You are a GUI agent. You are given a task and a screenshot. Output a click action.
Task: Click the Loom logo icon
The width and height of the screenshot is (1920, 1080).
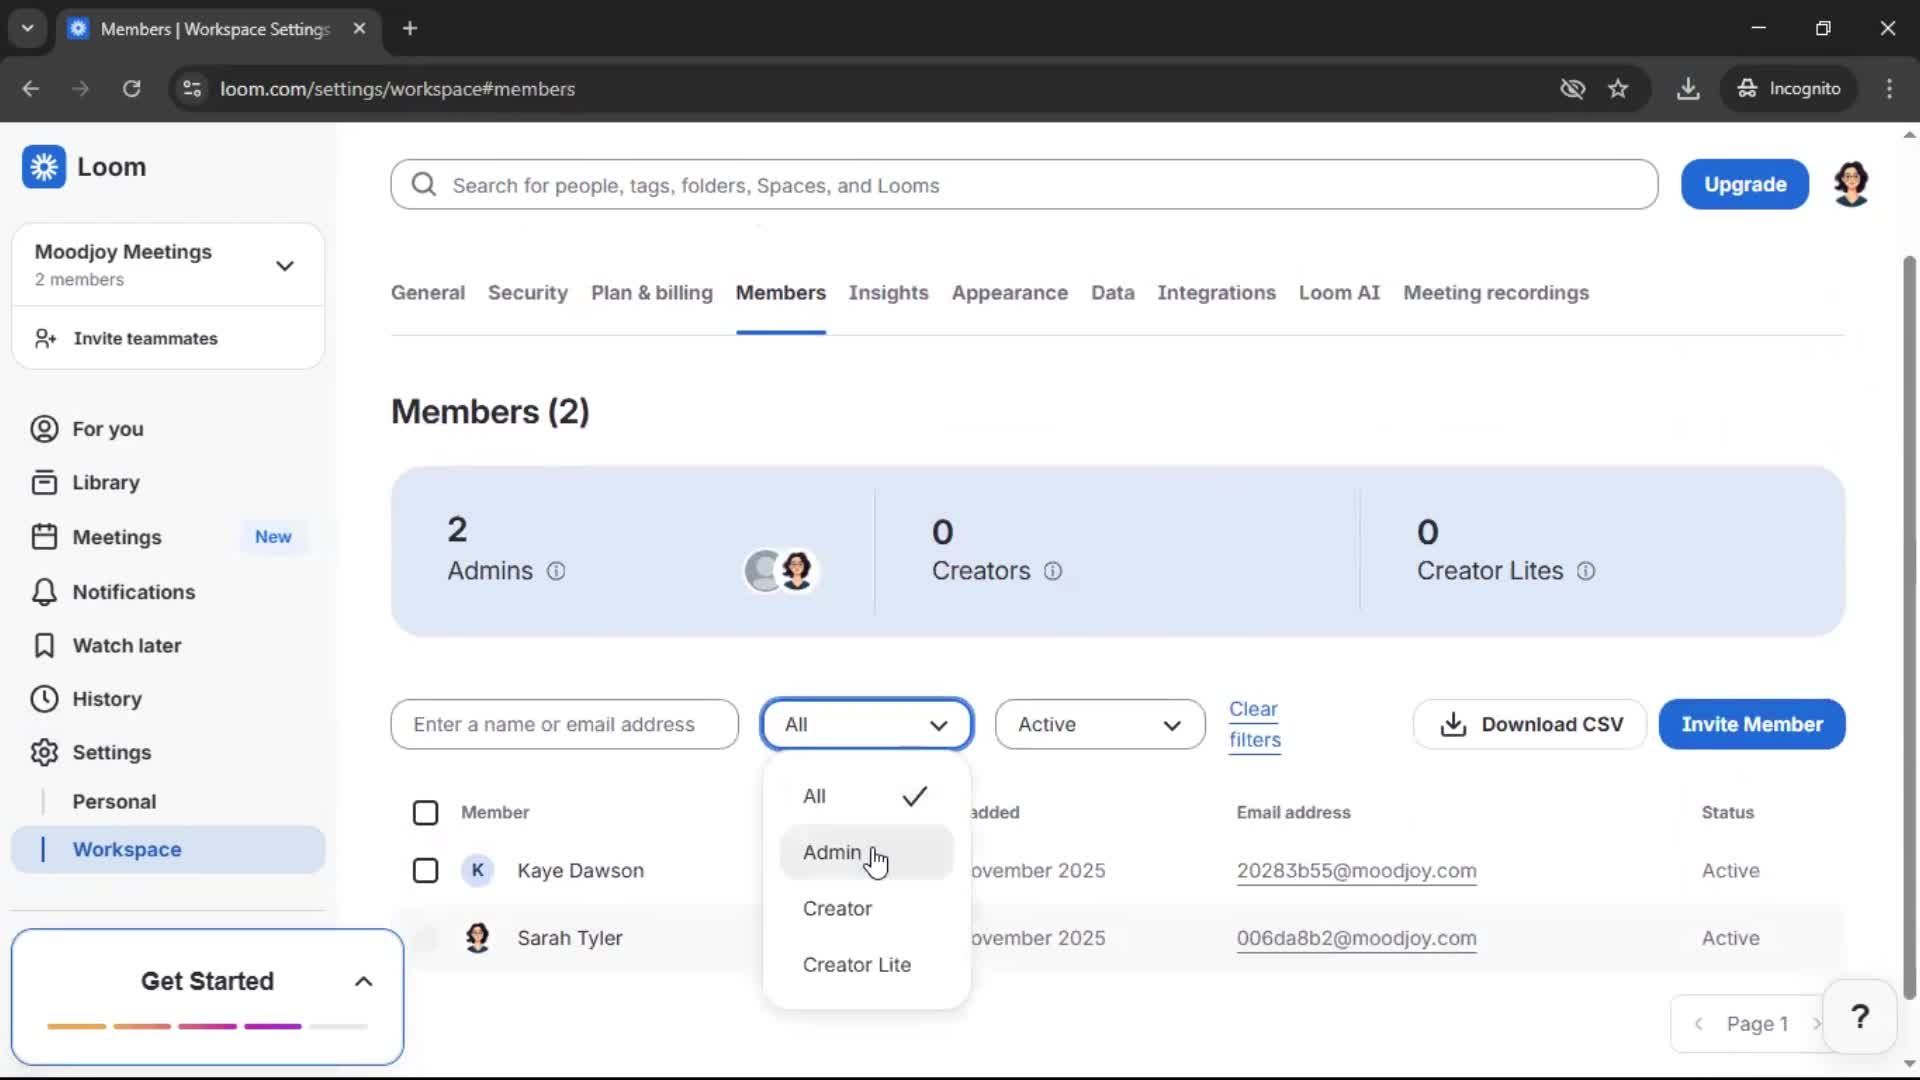pos(44,167)
